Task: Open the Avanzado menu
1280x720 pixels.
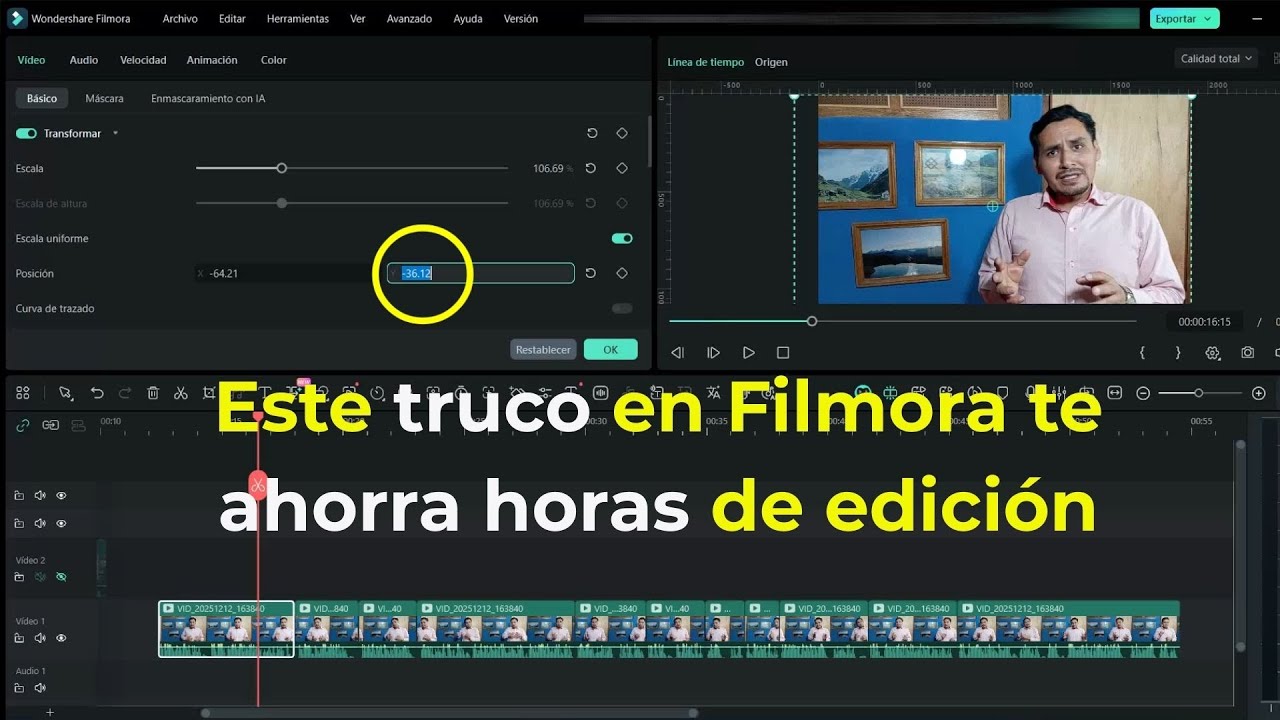Action: click(x=409, y=19)
